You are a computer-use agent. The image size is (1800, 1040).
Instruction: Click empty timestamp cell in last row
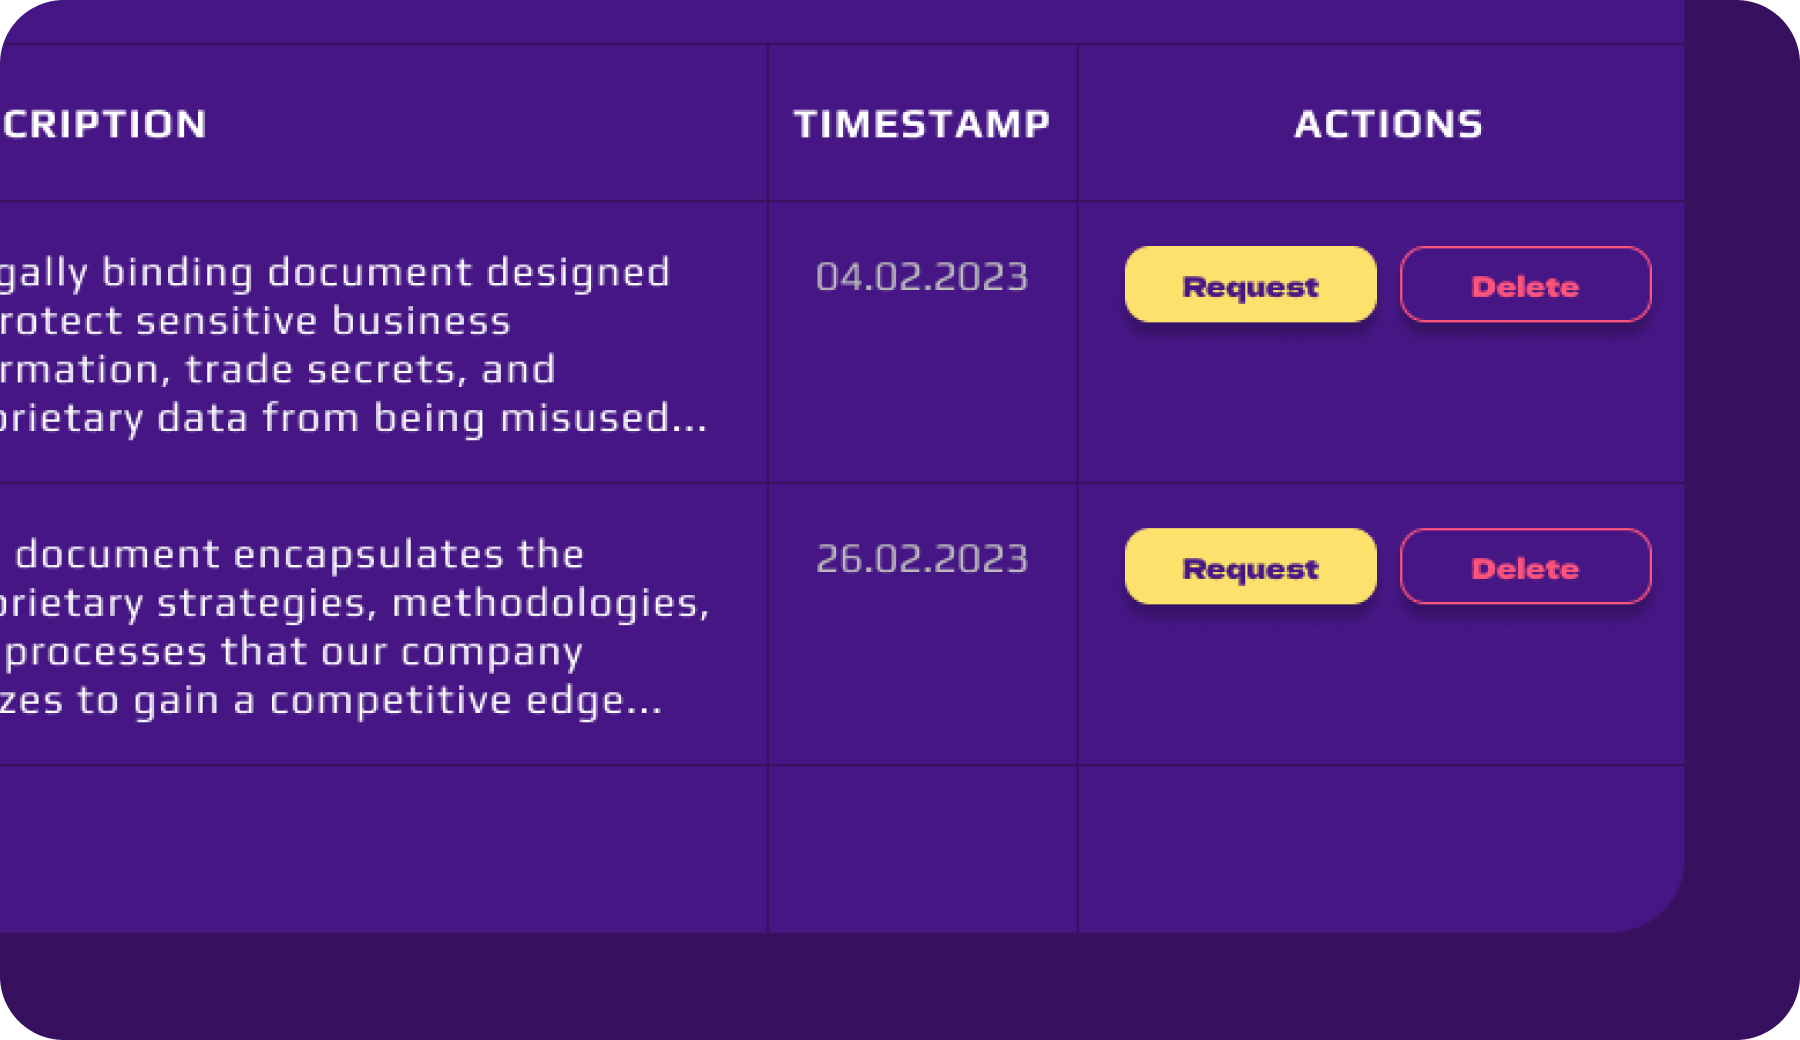pyautogui.click(x=921, y=848)
